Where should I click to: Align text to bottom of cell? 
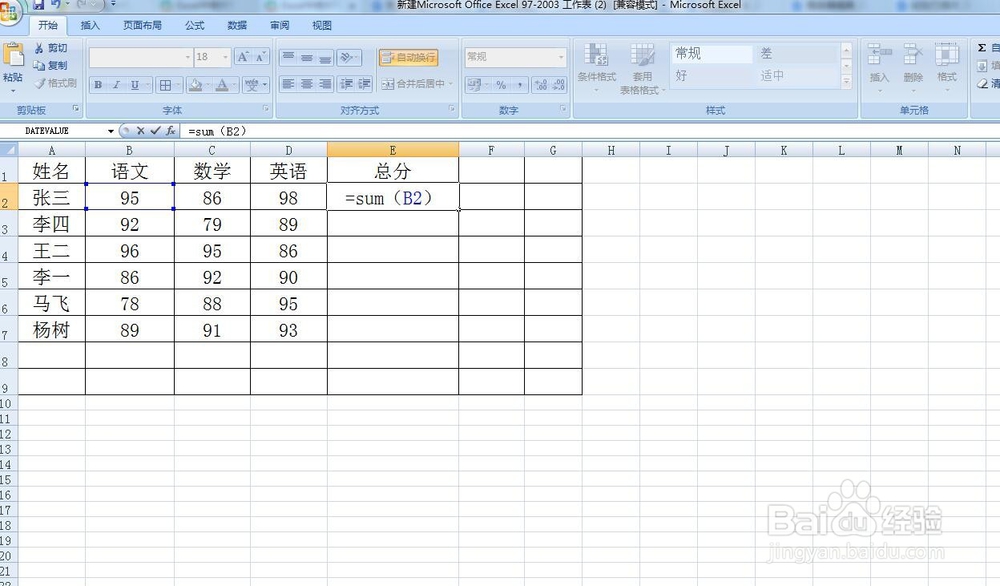click(x=325, y=57)
